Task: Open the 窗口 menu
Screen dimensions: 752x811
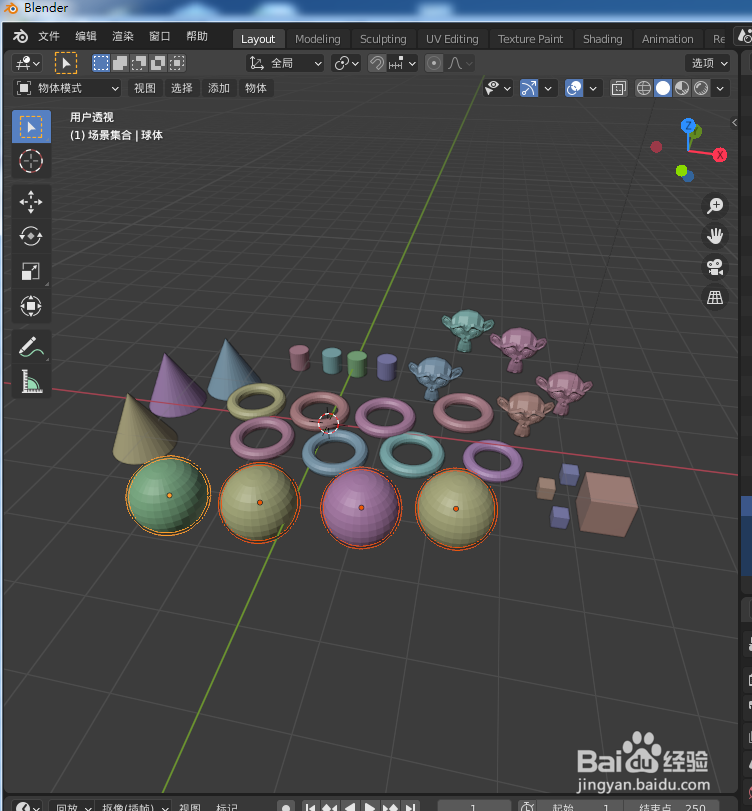Action: coord(160,36)
